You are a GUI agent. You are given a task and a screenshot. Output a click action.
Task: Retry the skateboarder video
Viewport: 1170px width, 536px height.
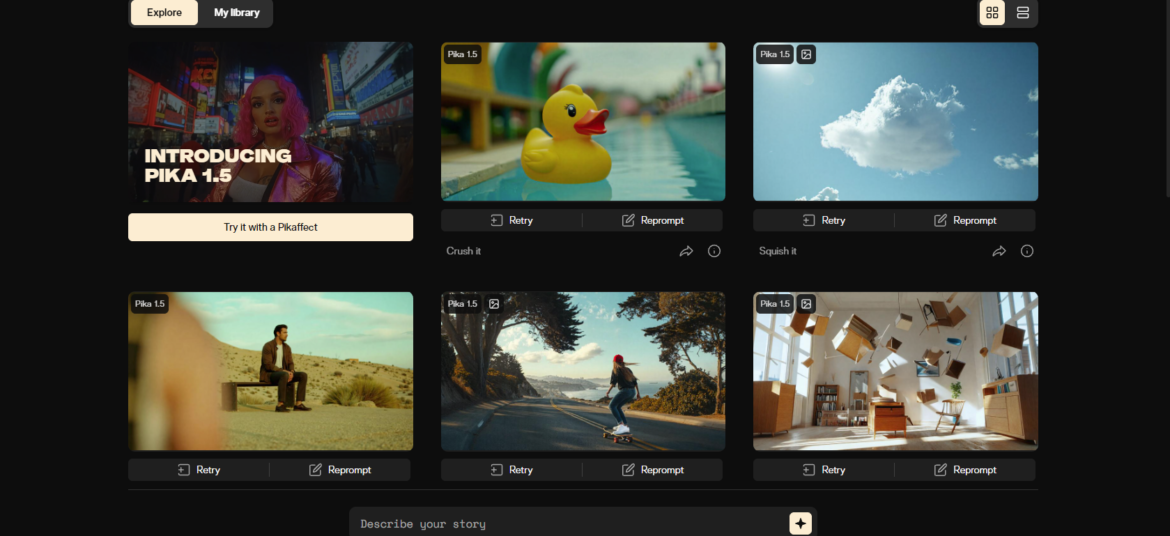point(511,470)
